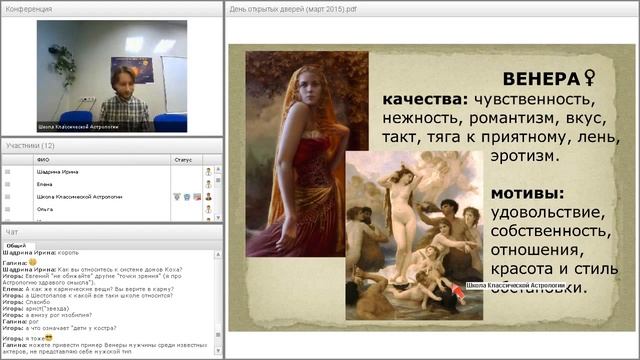Click participants list scroll down arrow
Image resolution: width=640 pixels, height=360 pixels.
[218, 218]
